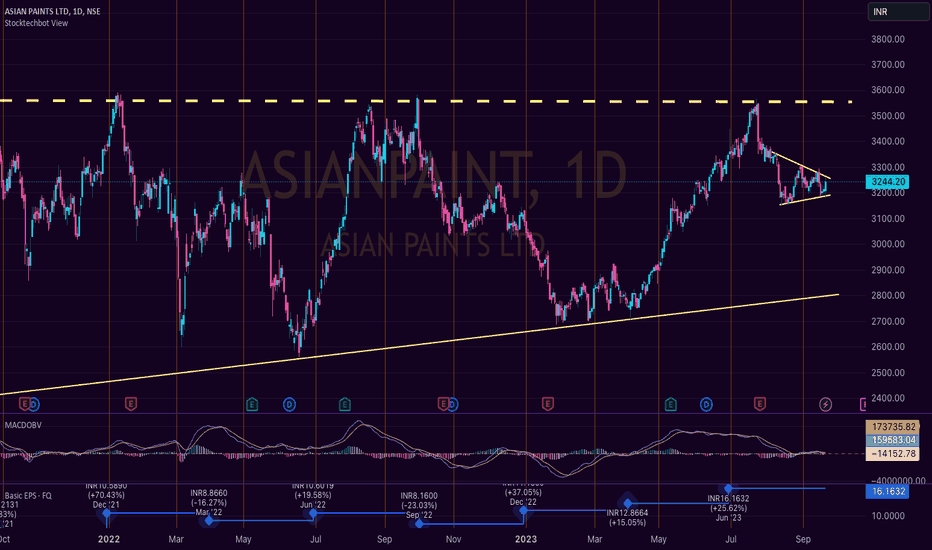The width and height of the screenshot is (932, 550).
Task: Click the 2023 time axis label
Action: tap(525, 539)
